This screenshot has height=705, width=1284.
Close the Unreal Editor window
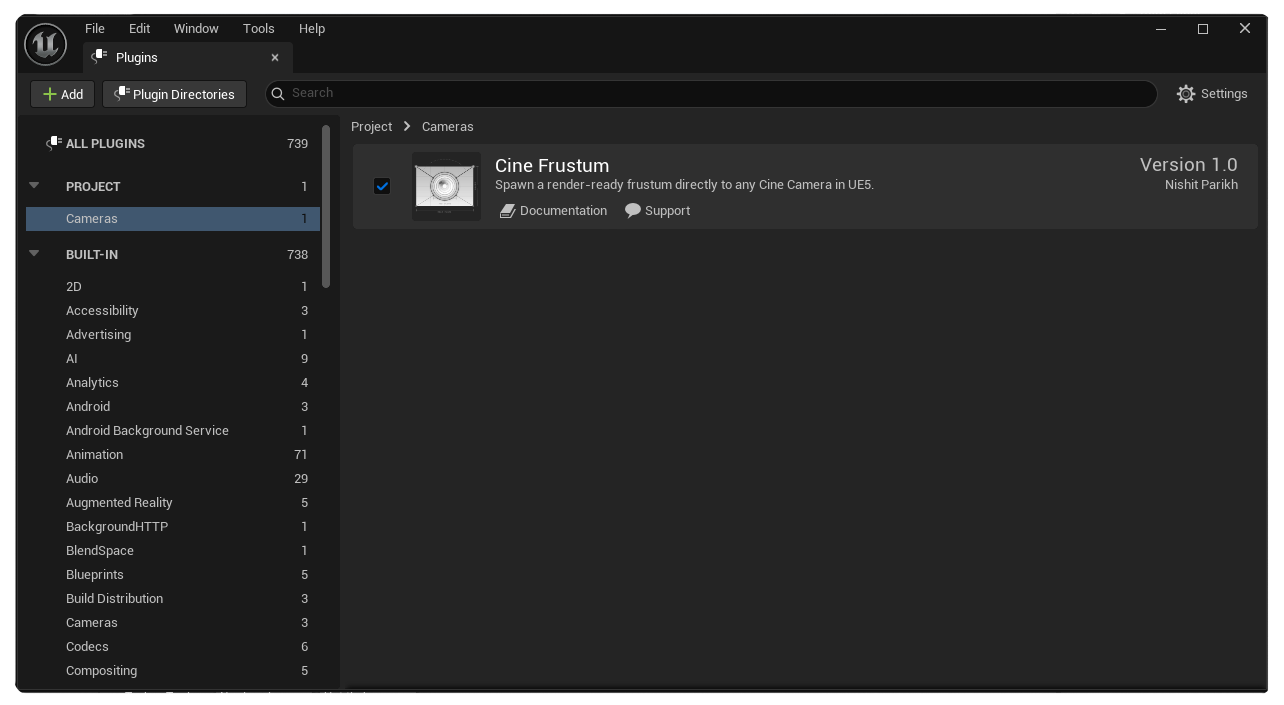click(1245, 29)
